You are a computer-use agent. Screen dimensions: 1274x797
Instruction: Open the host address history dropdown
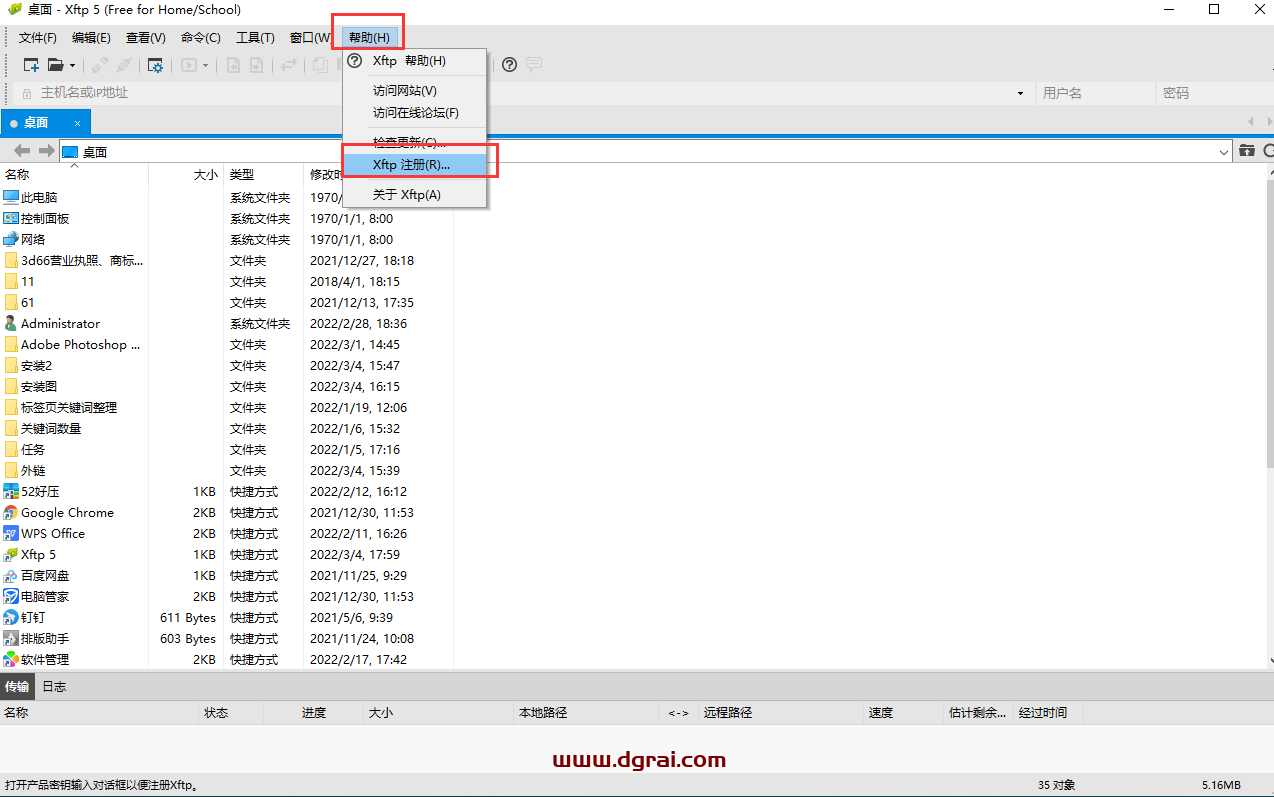pyautogui.click(x=1020, y=93)
